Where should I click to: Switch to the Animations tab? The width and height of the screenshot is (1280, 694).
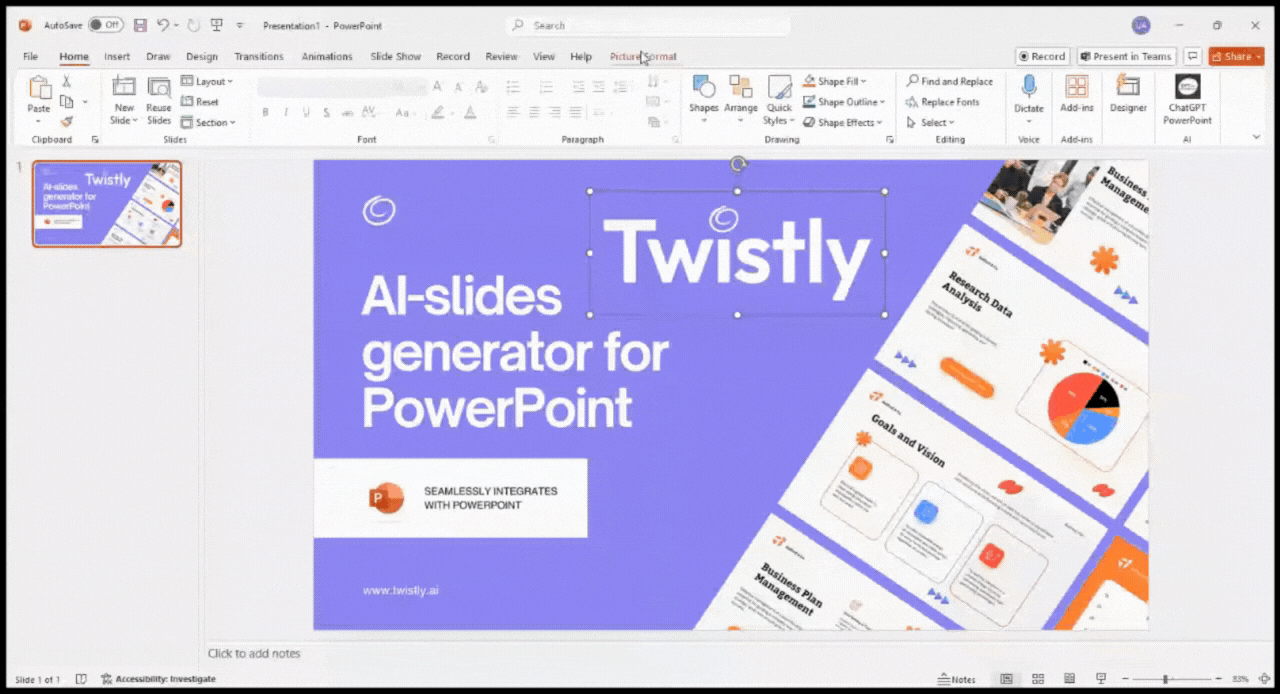click(327, 56)
